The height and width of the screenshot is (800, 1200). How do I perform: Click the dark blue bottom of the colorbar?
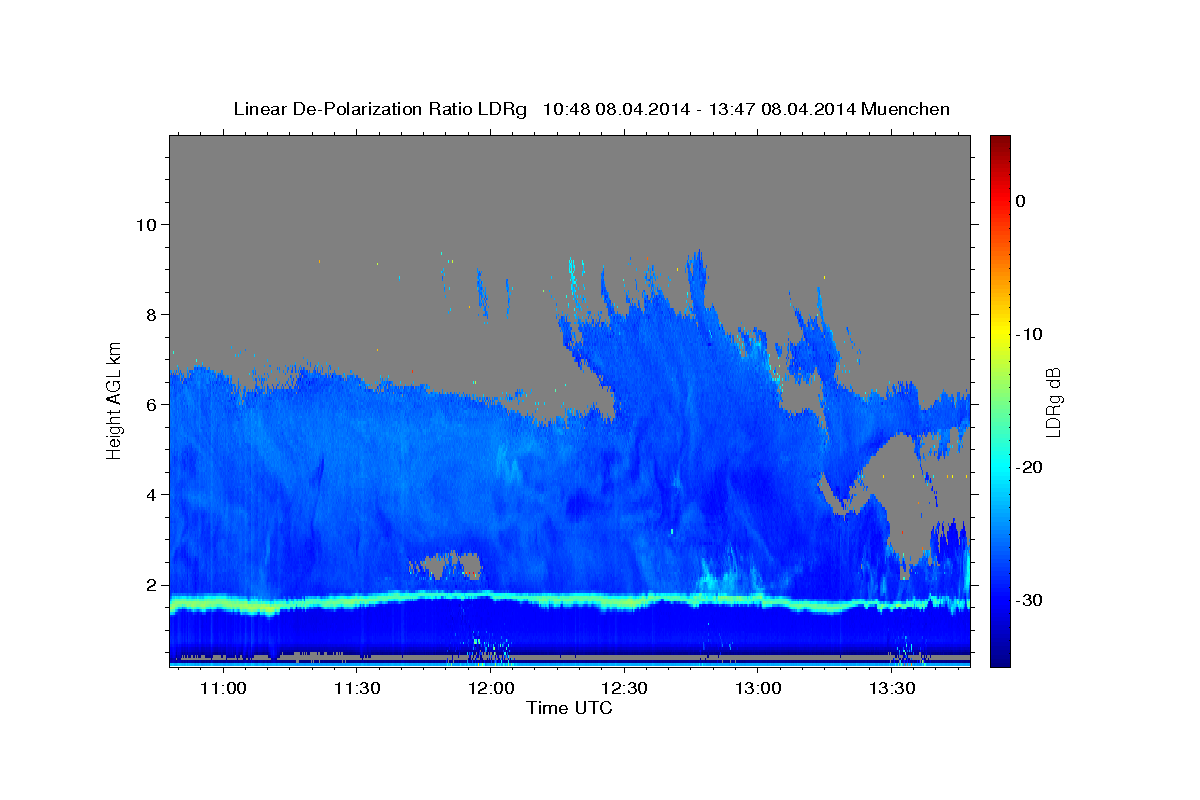pos(1000,659)
